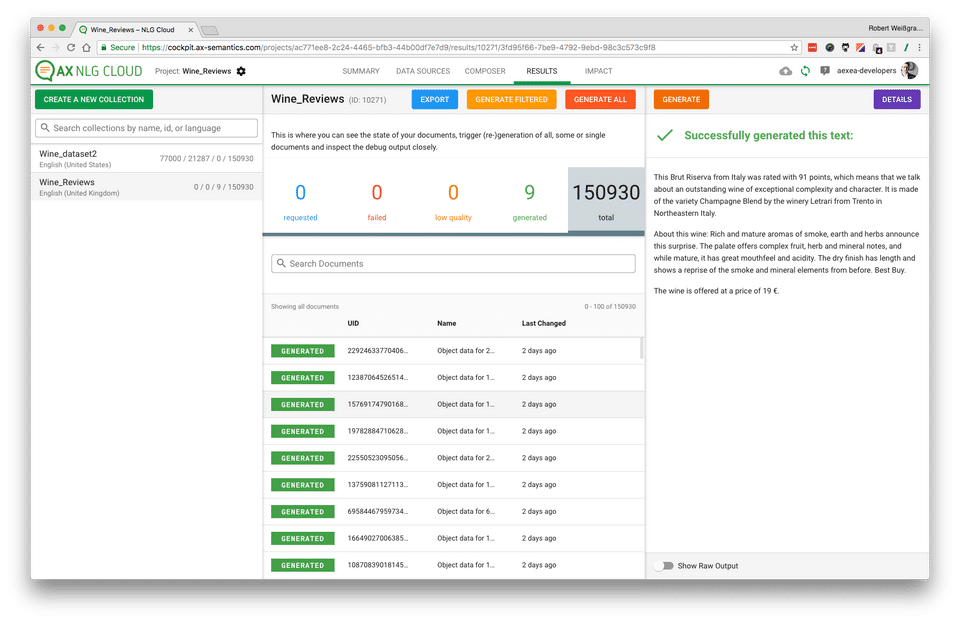Open the purple Details button
This screenshot has height=623, width=960.
tap(897, 99)
